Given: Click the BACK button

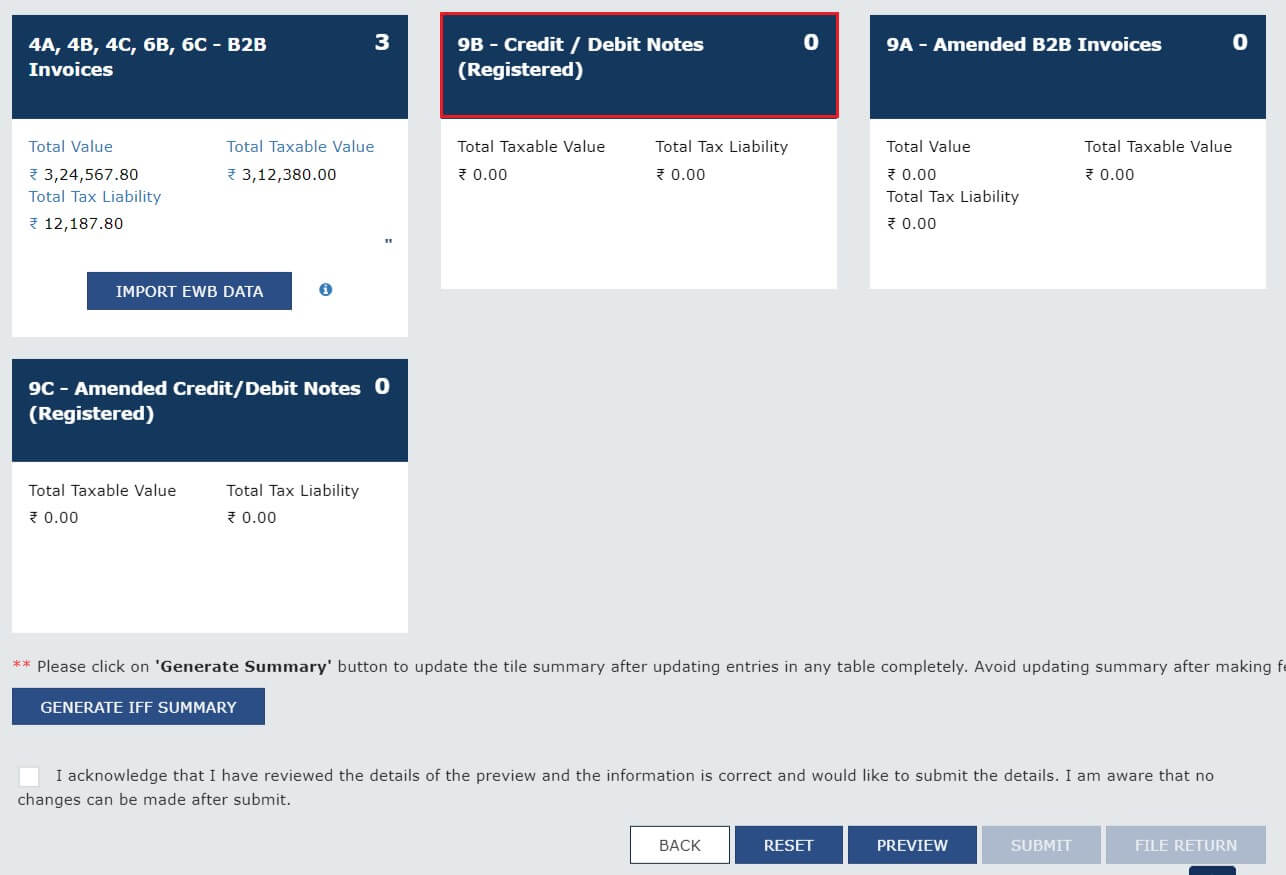Looking at the screenshot, I should (x=680, y=845).
